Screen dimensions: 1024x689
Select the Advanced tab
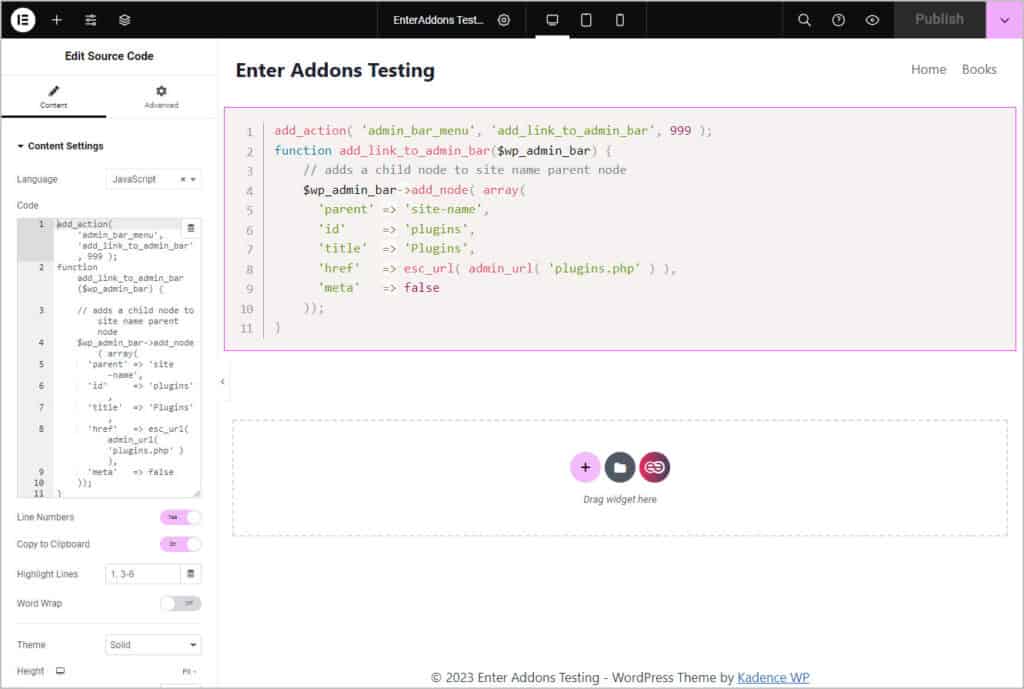161,96
